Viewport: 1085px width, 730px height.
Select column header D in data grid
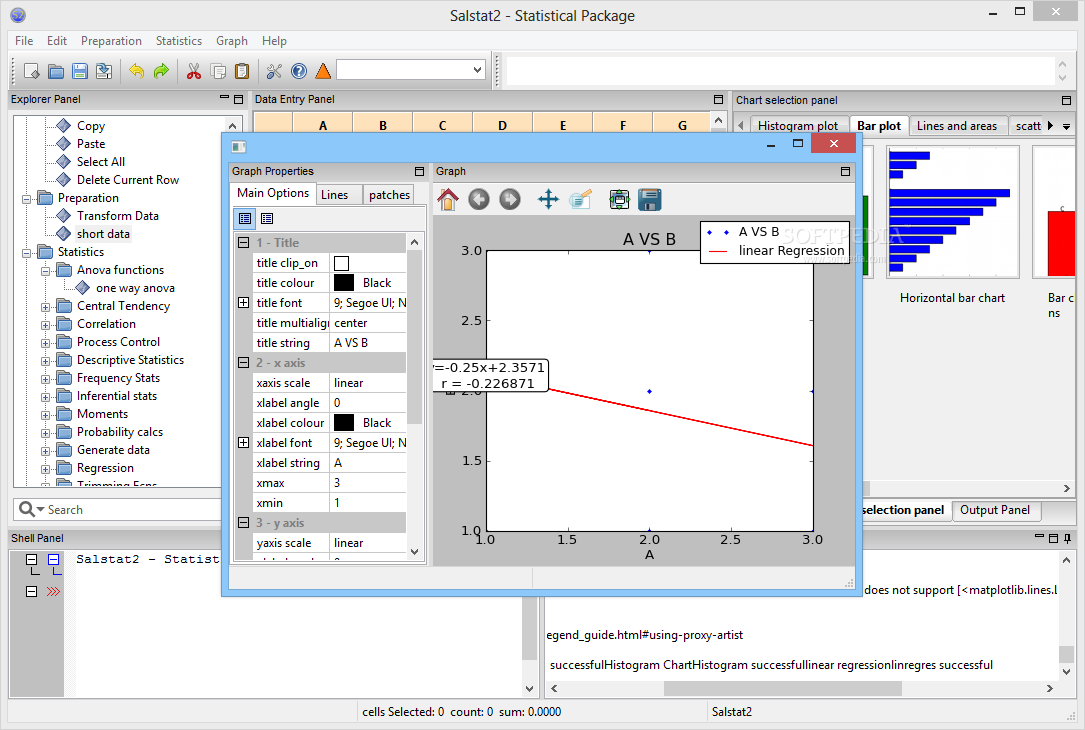[x=502, y=125]
